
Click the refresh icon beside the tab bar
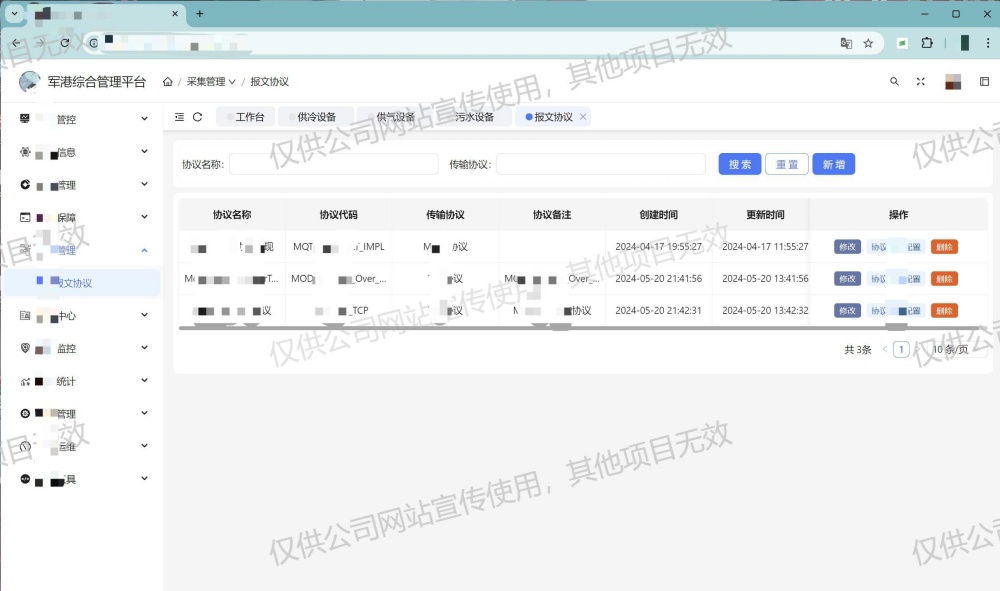198,117
